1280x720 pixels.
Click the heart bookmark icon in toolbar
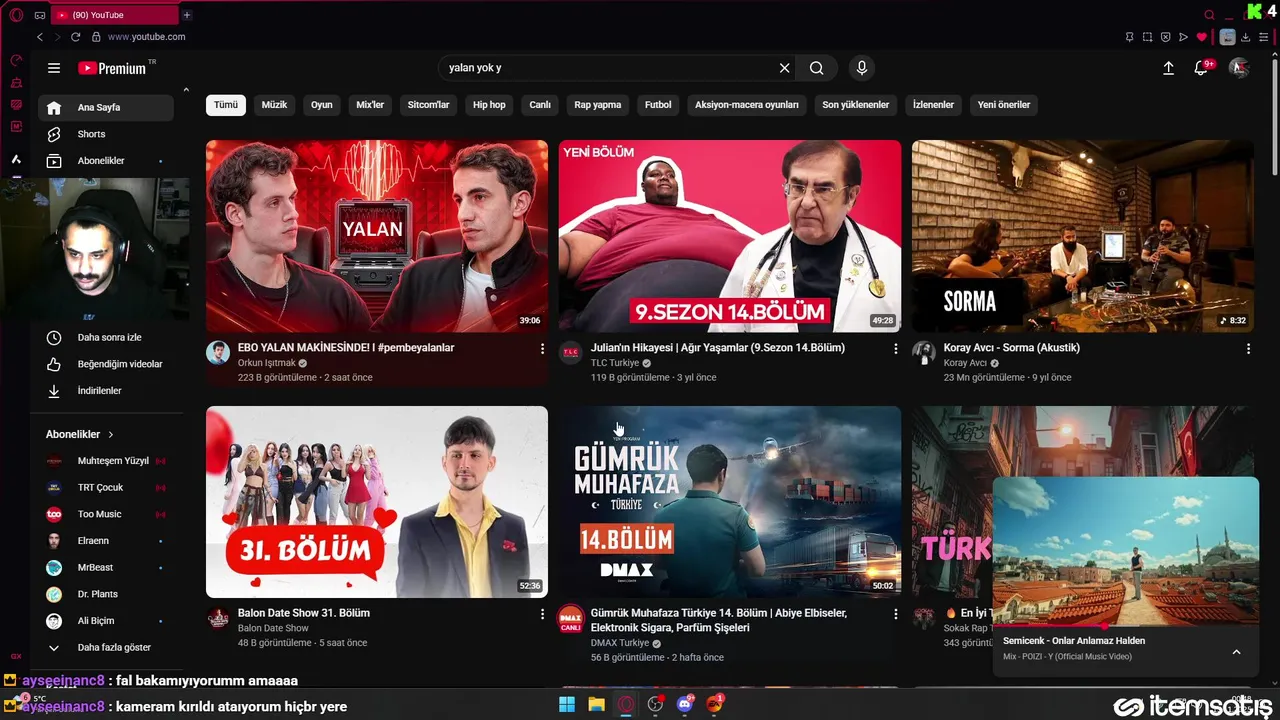pyautogui.click(x=1202, y=37)
